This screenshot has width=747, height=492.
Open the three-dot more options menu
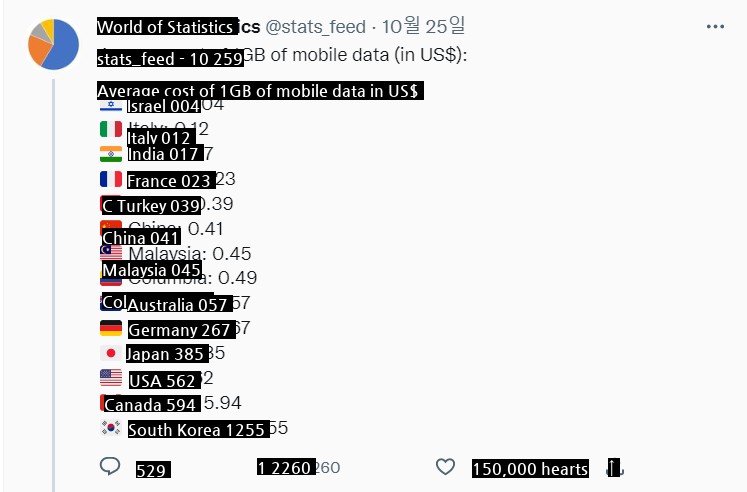pos(715,26)
